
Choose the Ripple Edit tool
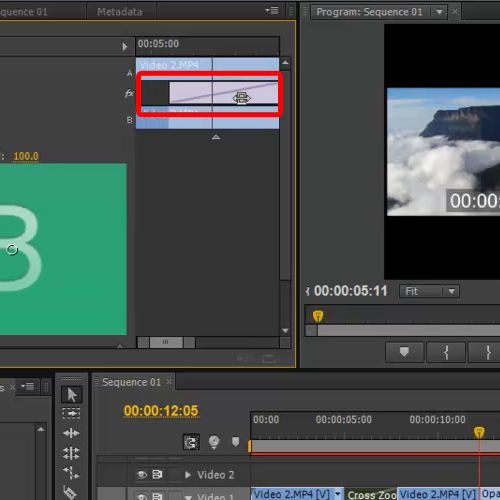pyautogui.click(x=71, y=433)
